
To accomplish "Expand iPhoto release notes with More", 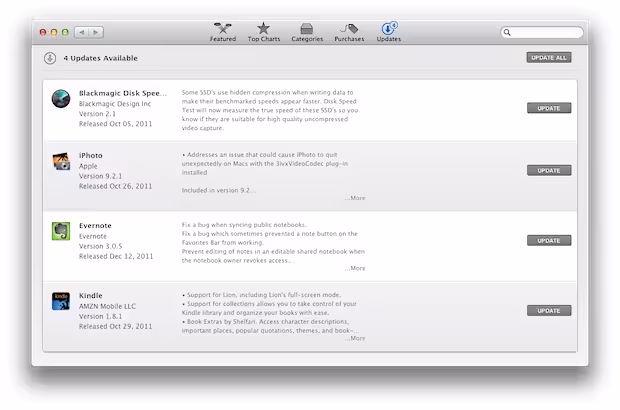I will pyautogui.click(x=355, y=198).
